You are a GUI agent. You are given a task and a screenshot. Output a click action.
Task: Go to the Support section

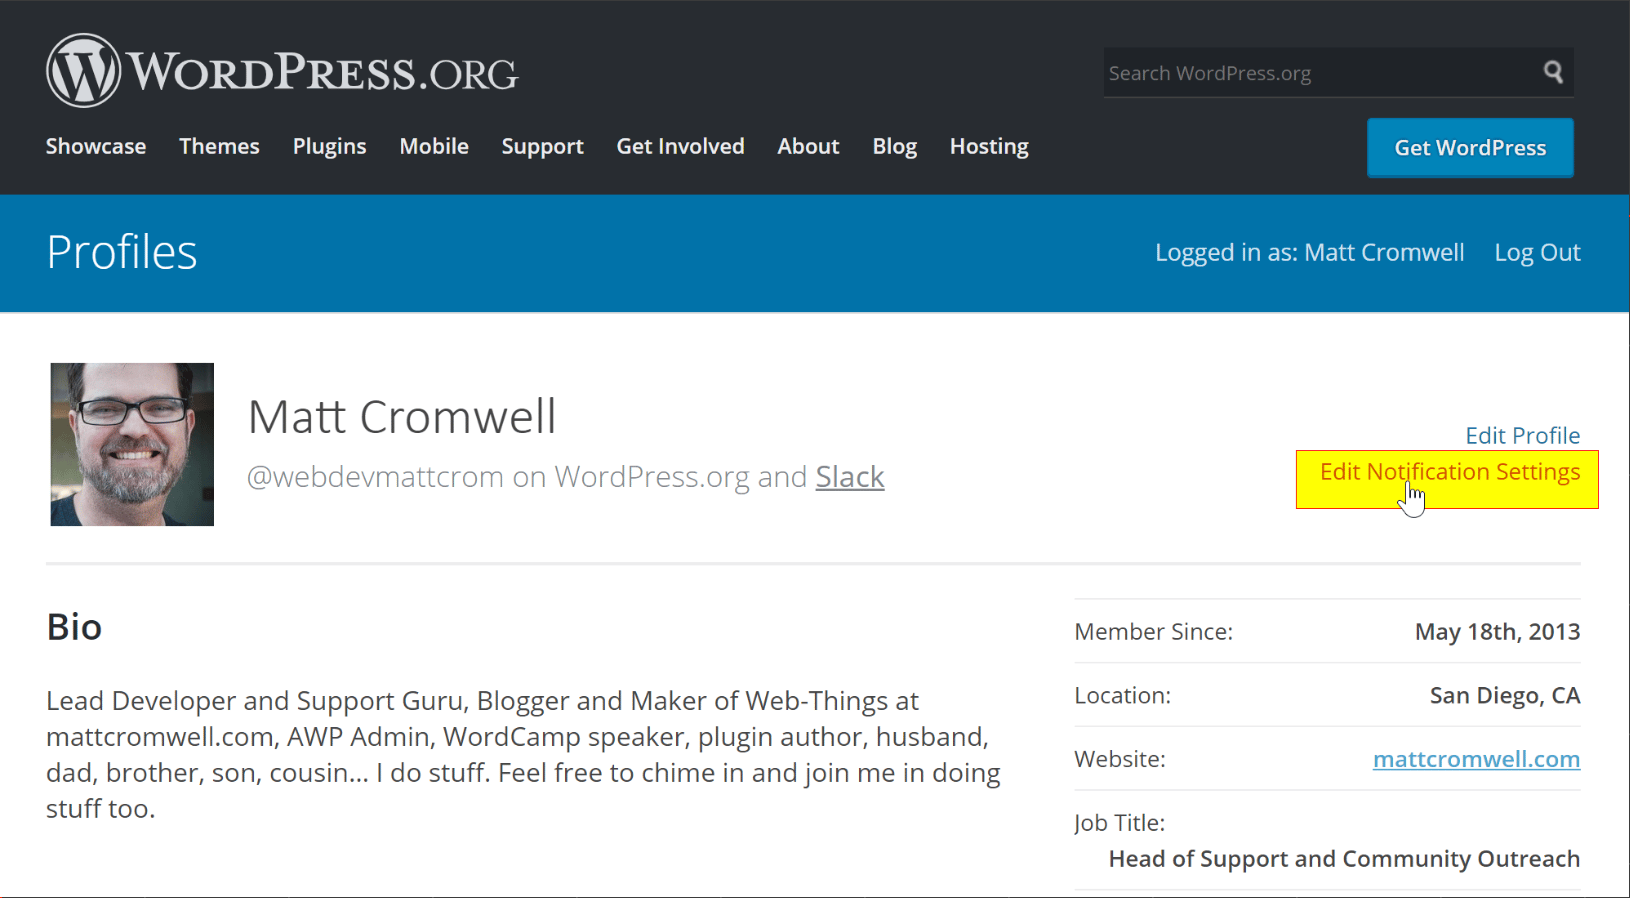(542, 146)
